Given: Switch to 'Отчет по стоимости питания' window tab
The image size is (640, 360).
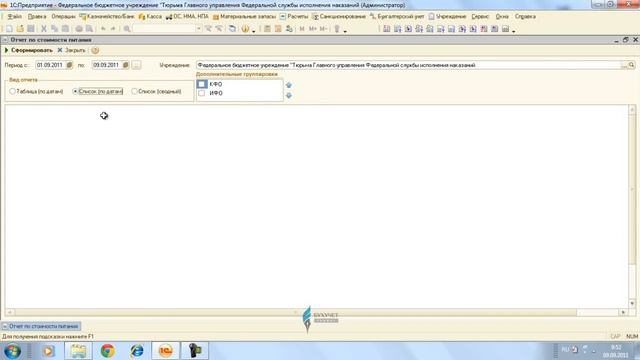Looking at the screenshot, I should [41, 326].
